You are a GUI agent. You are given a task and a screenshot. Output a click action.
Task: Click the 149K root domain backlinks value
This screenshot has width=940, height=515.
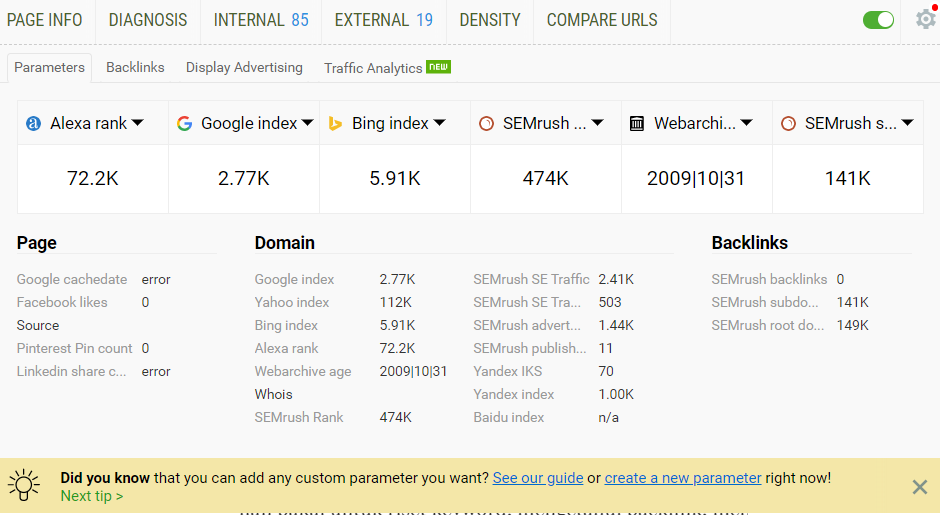pyautogui.click(x=852, y=326)
